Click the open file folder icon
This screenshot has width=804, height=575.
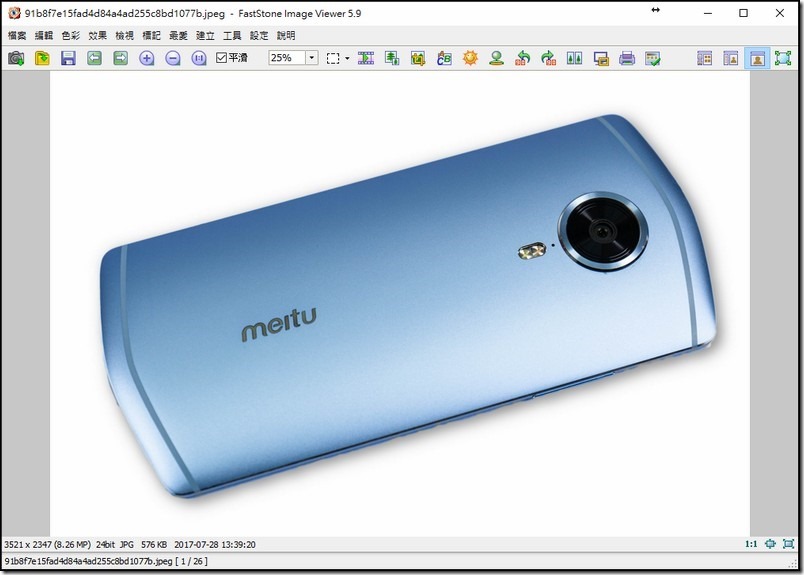click(x=42, y=59)
